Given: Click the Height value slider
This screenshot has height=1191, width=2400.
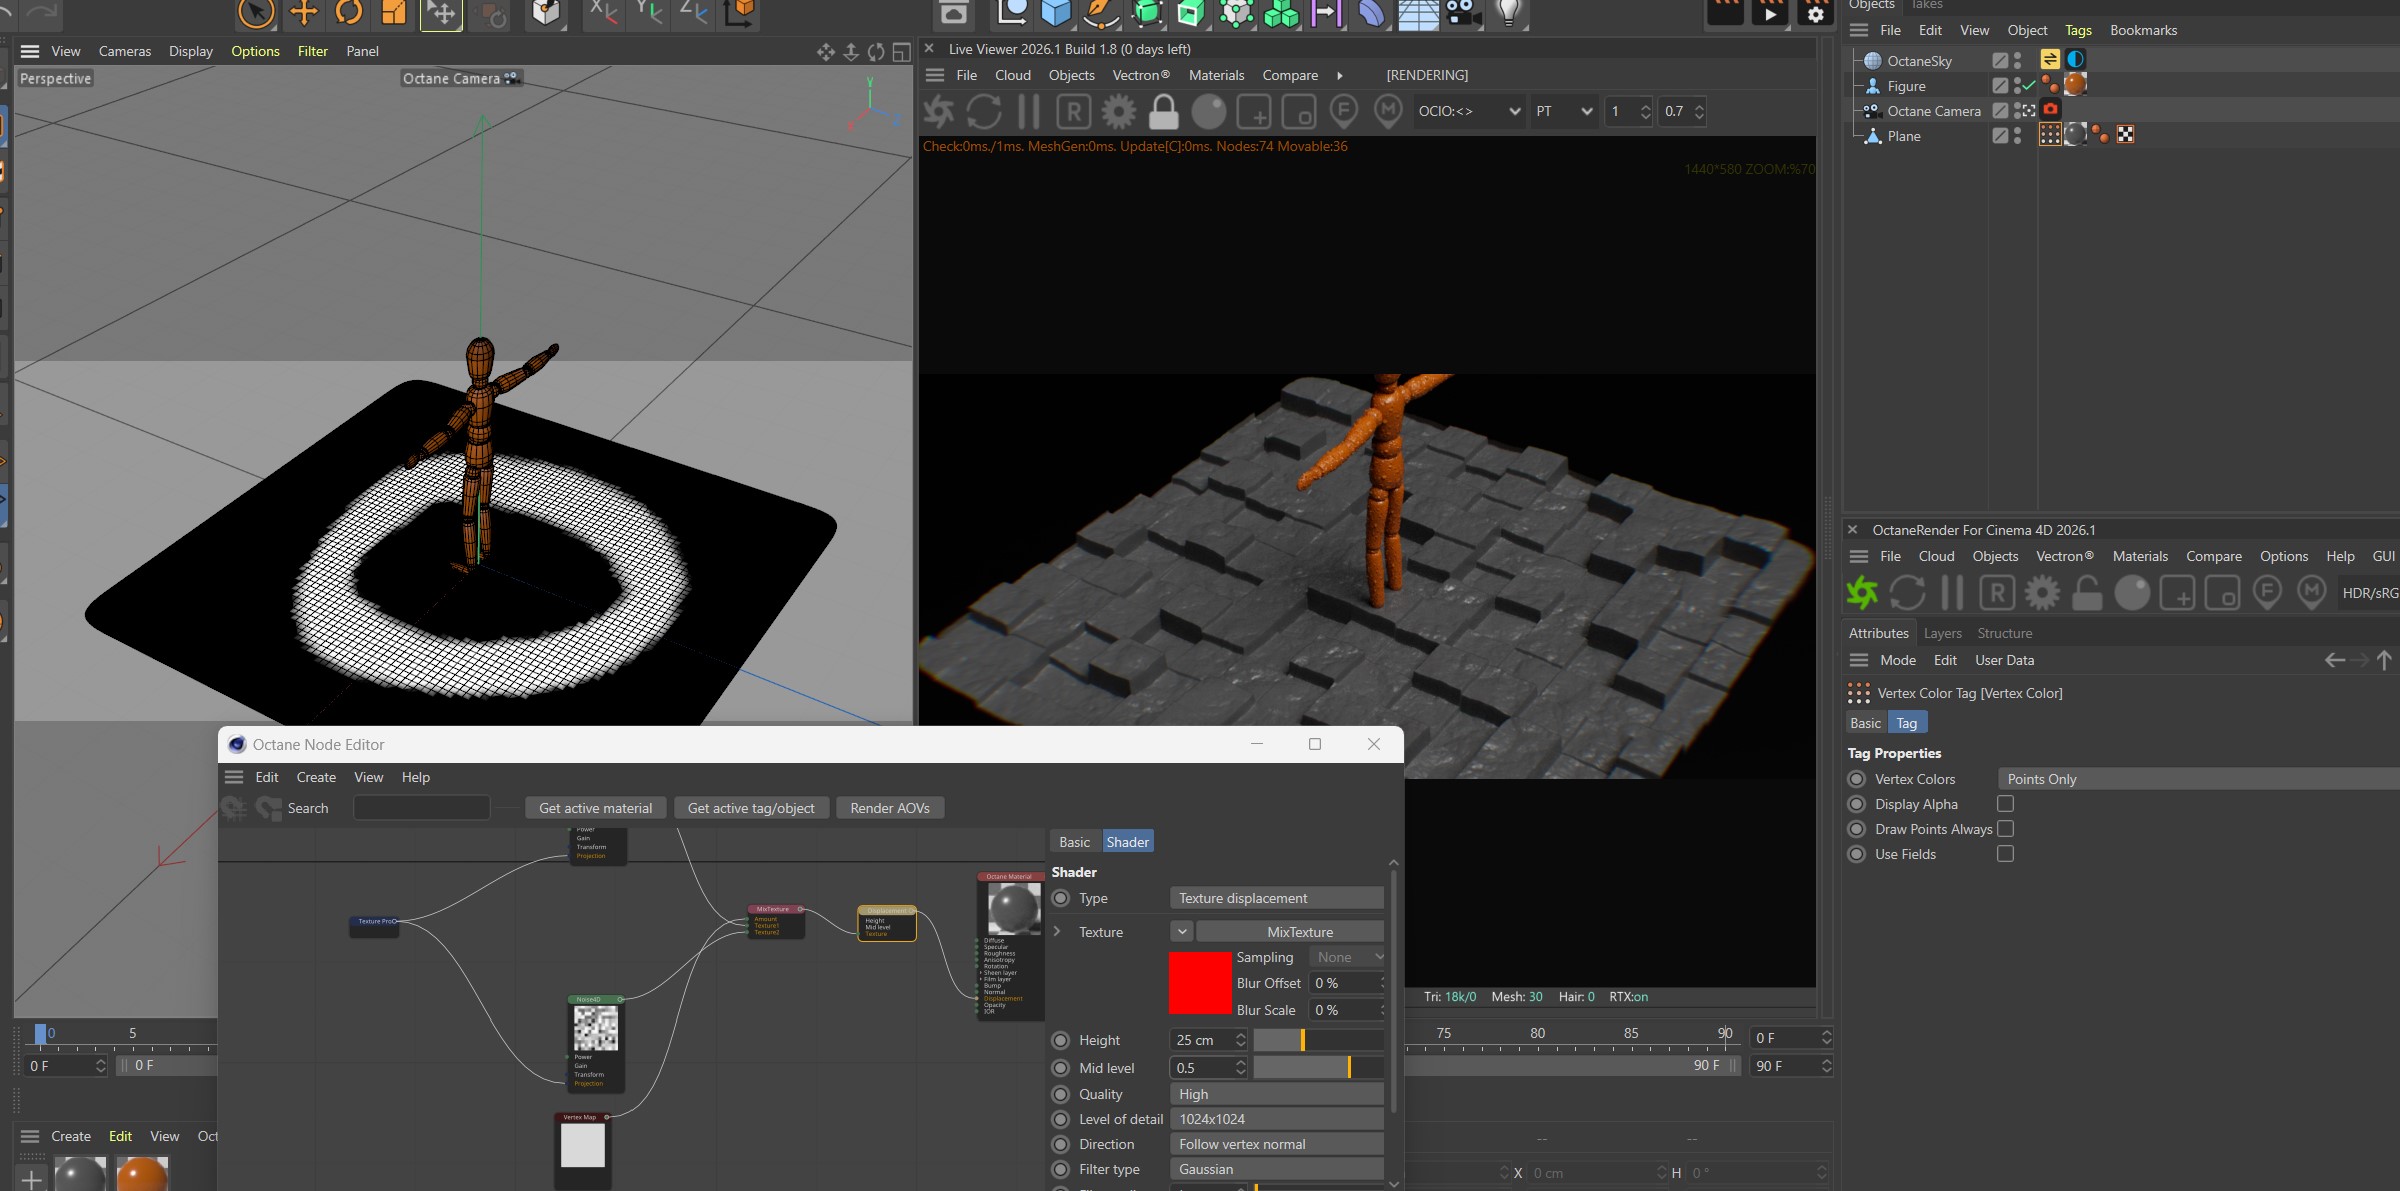Looking at the screenshot, I should pyautogui.click(x=1318, y=1040).
